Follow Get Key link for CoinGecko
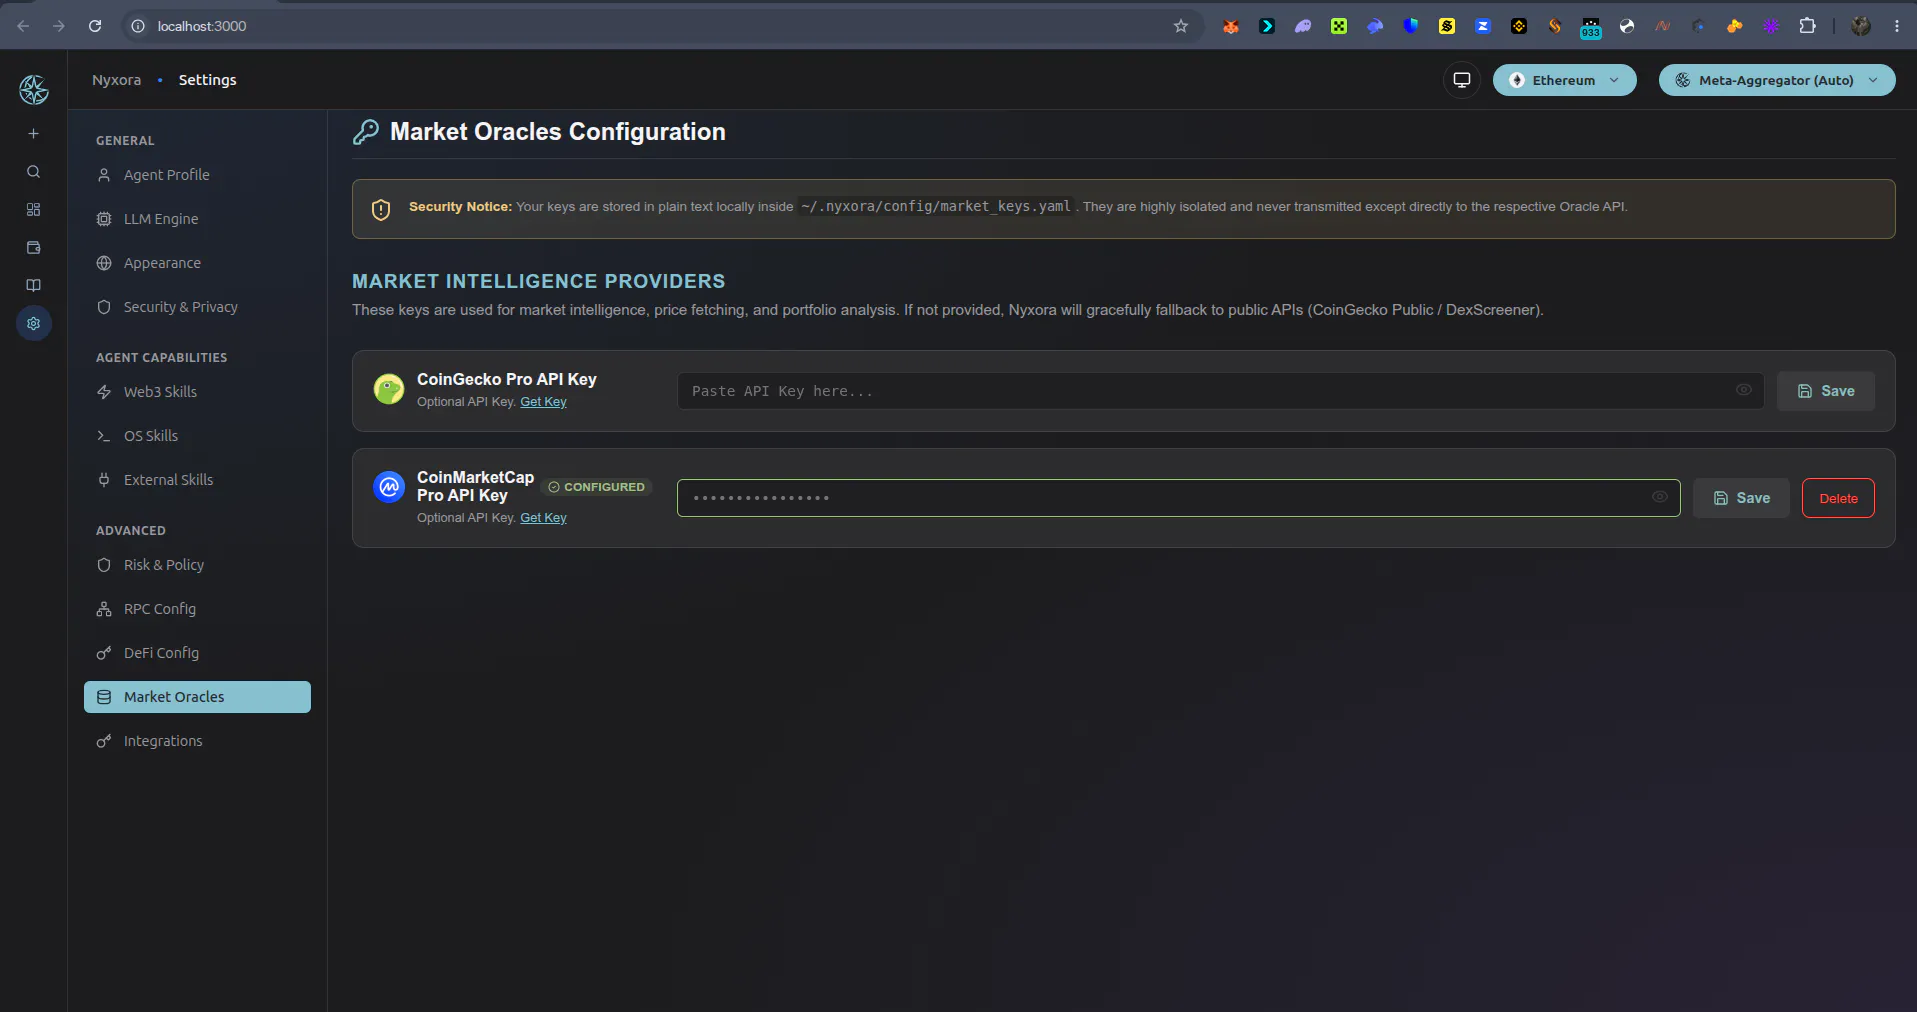The width and height of the screenshot is (1917, 1012). pyautogui.click(x=543, y=402)
